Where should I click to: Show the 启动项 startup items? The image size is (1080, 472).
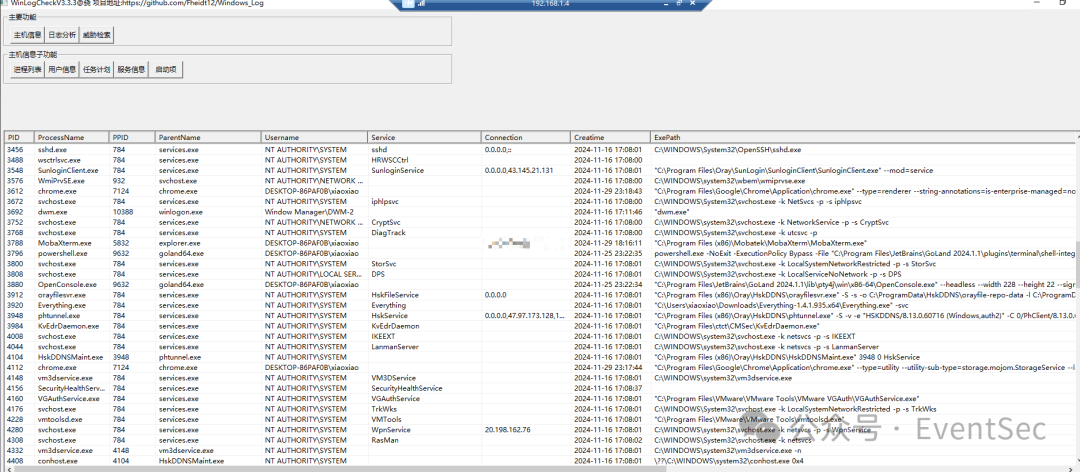pyautogui.click(x=166, y=70)
